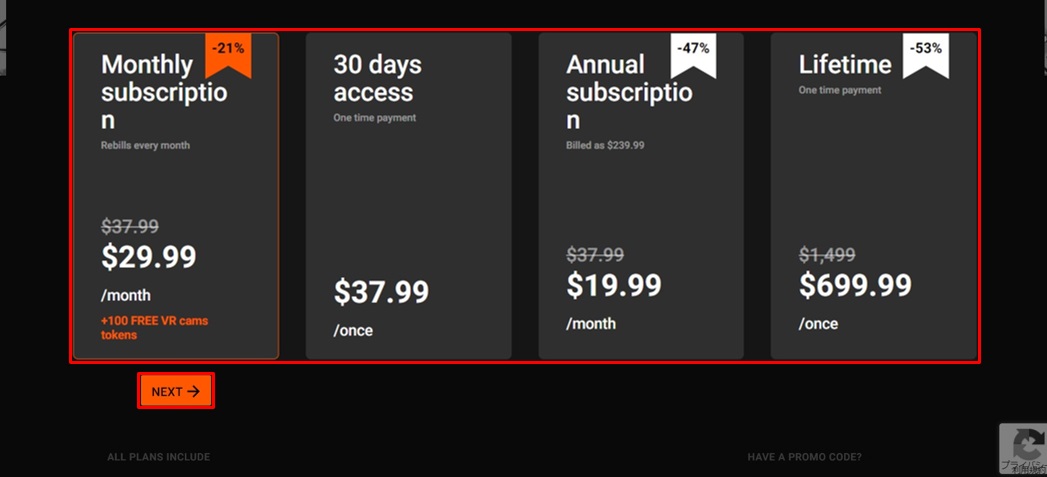Click the reCAPTCHA badge icon
The image size is (1047, 477).
[x=1025, y=448]
